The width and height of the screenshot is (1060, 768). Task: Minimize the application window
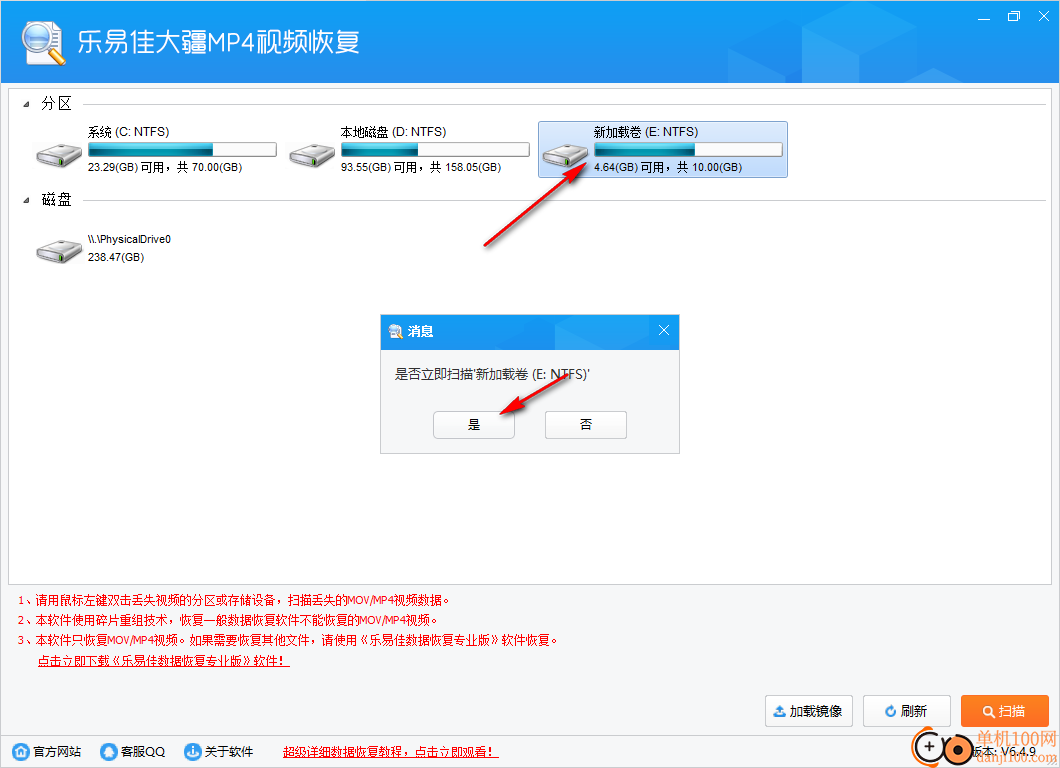tap(984, 17)
